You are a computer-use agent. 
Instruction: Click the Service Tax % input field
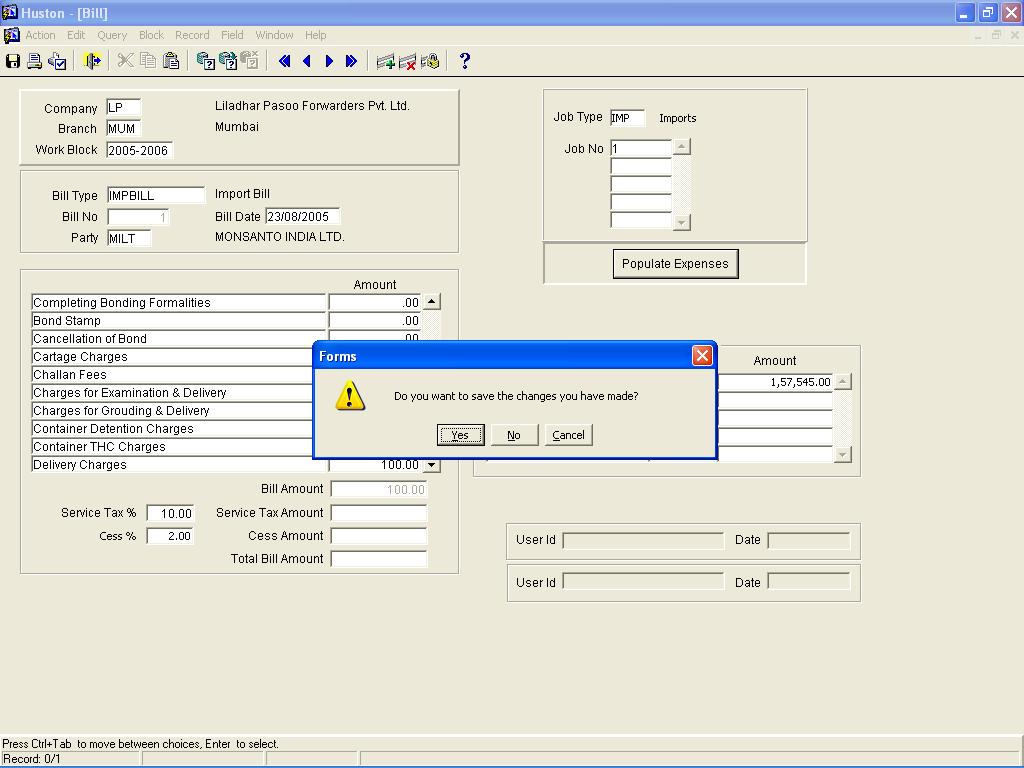pyautogui.click(x=170, y=513)
